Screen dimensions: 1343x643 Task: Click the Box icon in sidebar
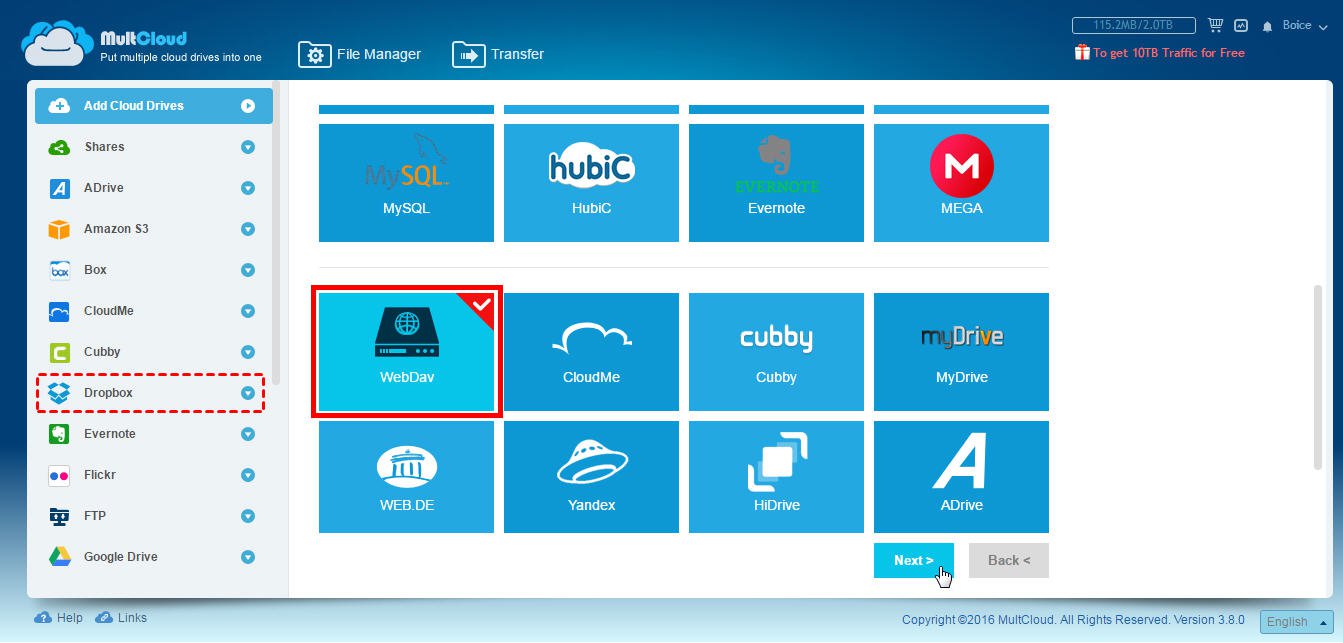click(59, 270)
